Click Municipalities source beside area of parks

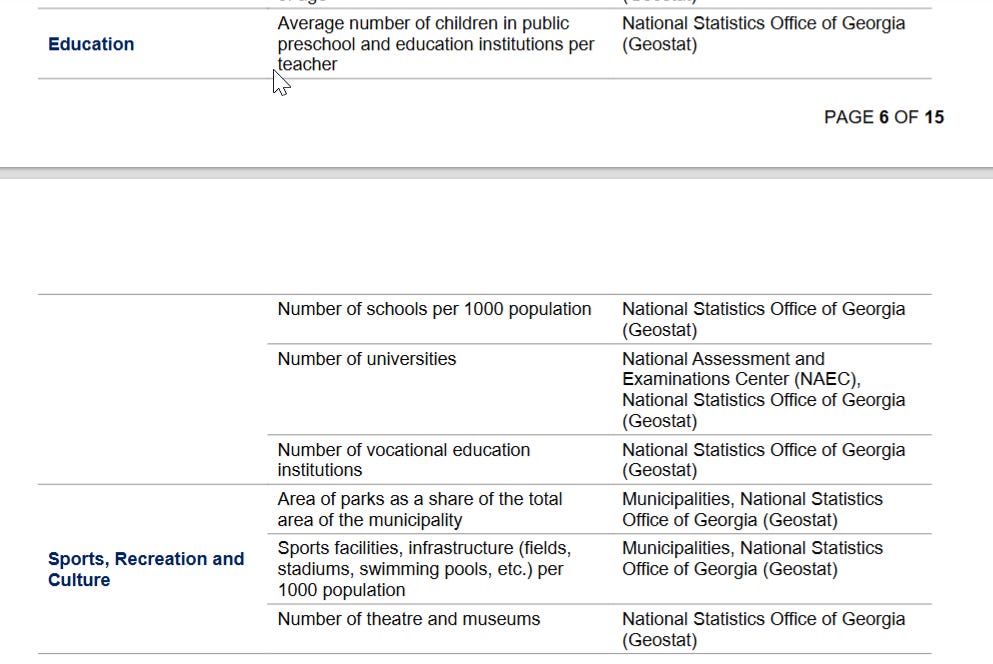coord(752,509)
